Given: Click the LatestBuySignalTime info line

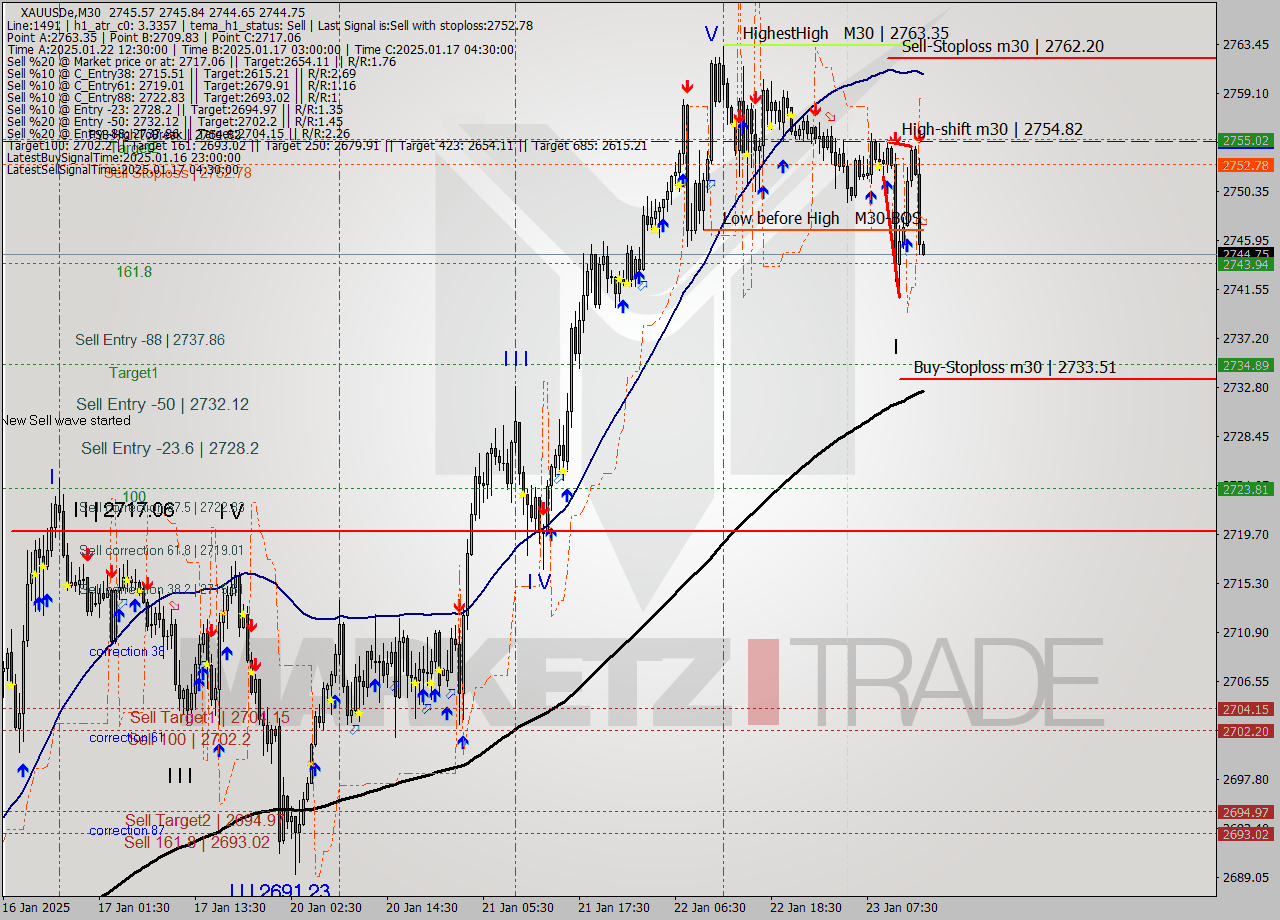Looking at the screenshot, I should (x=123, y=158).
